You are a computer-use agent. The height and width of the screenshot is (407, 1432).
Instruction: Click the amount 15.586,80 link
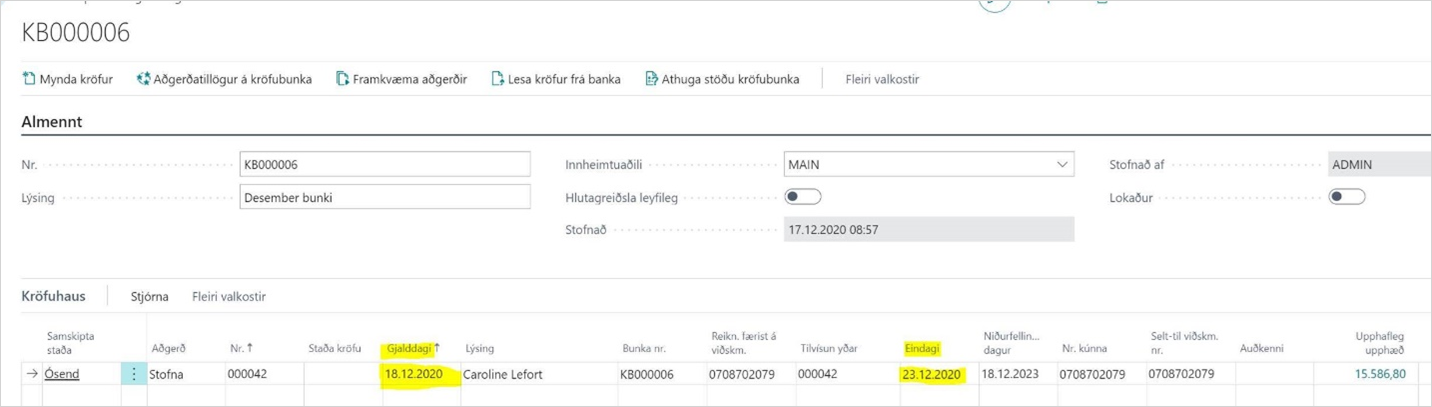(1380, 374)
